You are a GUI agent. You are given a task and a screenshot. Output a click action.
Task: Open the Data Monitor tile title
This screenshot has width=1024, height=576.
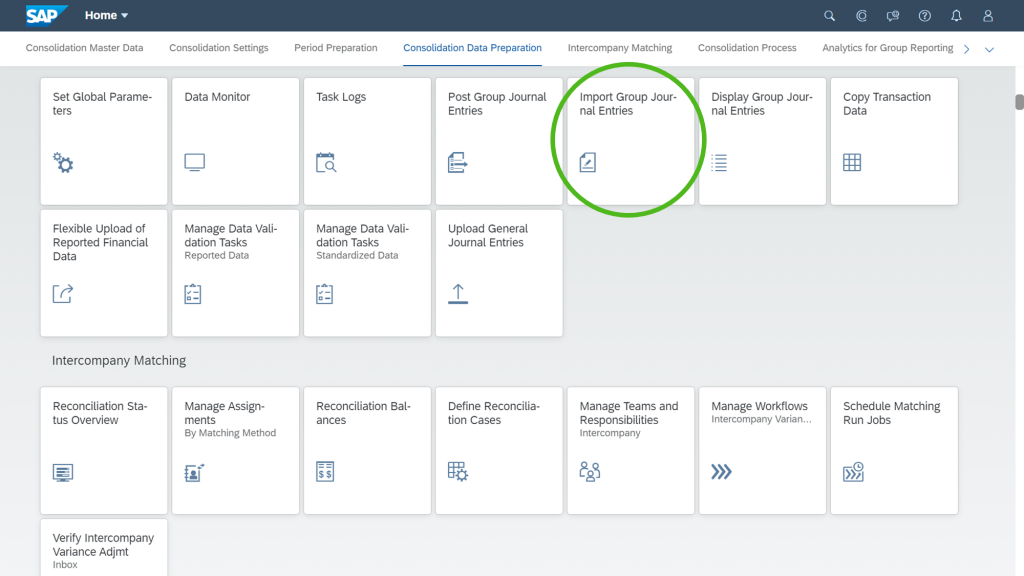click(x=217, y=97)
